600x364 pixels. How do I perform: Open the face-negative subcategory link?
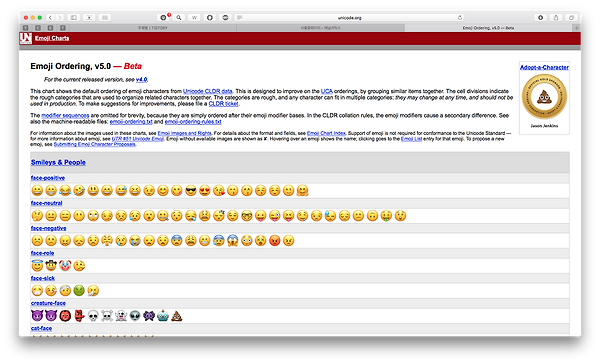pyautogui.click(x=49, y=229)
